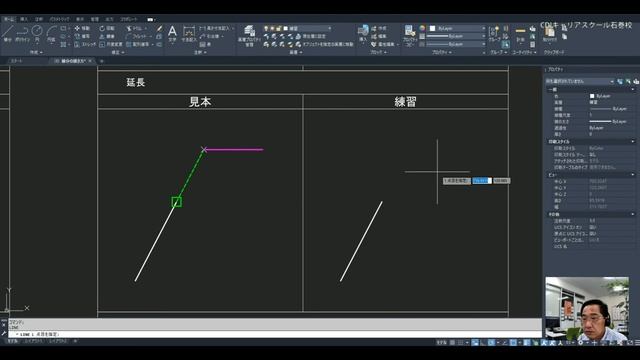Screen dimensions: 640x360
Task: Click the Stretch (ストレッチ) tool
Action: coord(85,44)
